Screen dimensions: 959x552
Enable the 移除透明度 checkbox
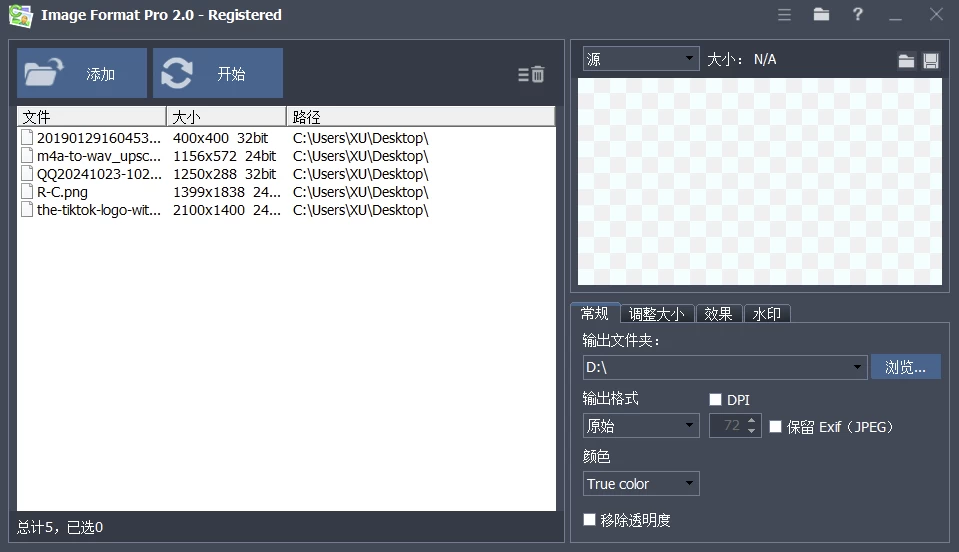[590, 520]
